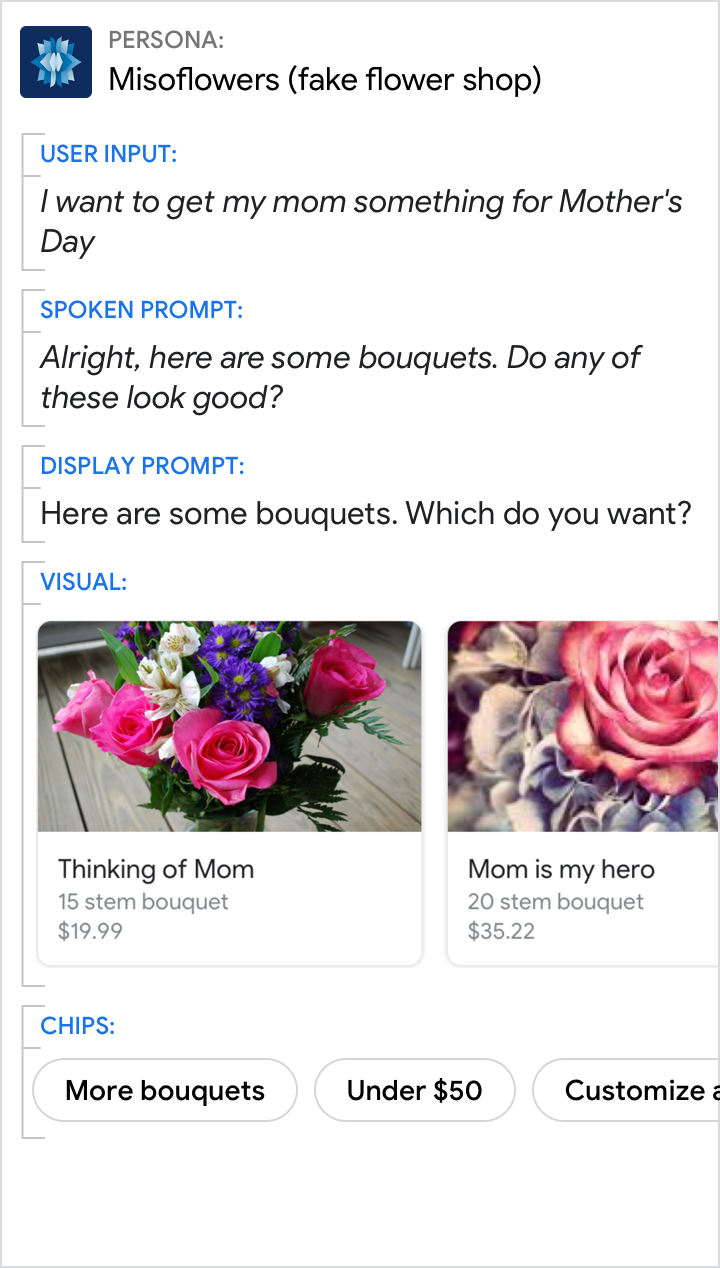The height and width of the screenshot is (1268, 720).
Task: Select the "Under $50" chip
Action: [414, 1090]
